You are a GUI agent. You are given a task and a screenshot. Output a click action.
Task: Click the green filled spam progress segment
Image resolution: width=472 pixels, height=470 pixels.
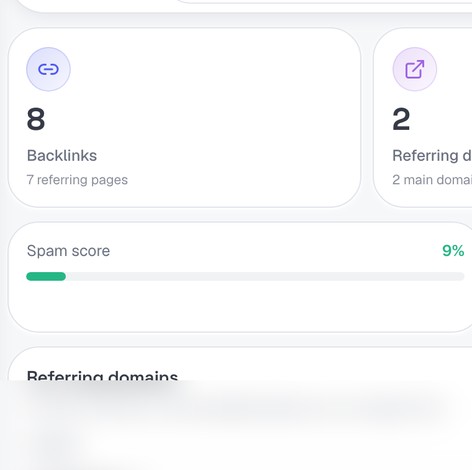(x=46, y=276)
